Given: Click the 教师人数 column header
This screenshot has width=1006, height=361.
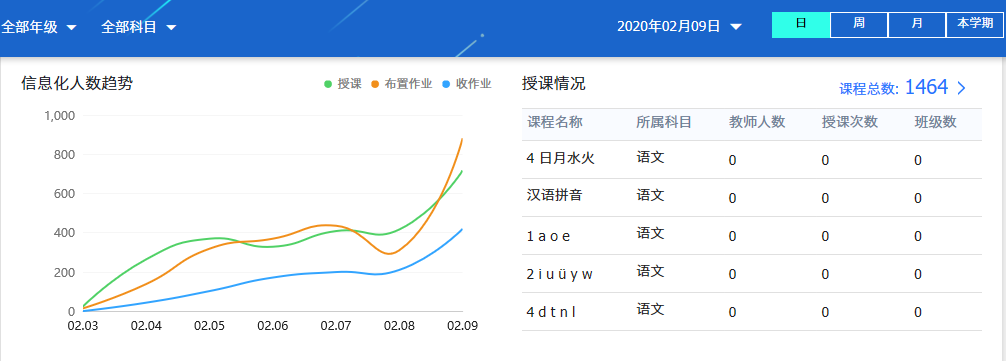Looking at the screenshot, I should 757,122.
